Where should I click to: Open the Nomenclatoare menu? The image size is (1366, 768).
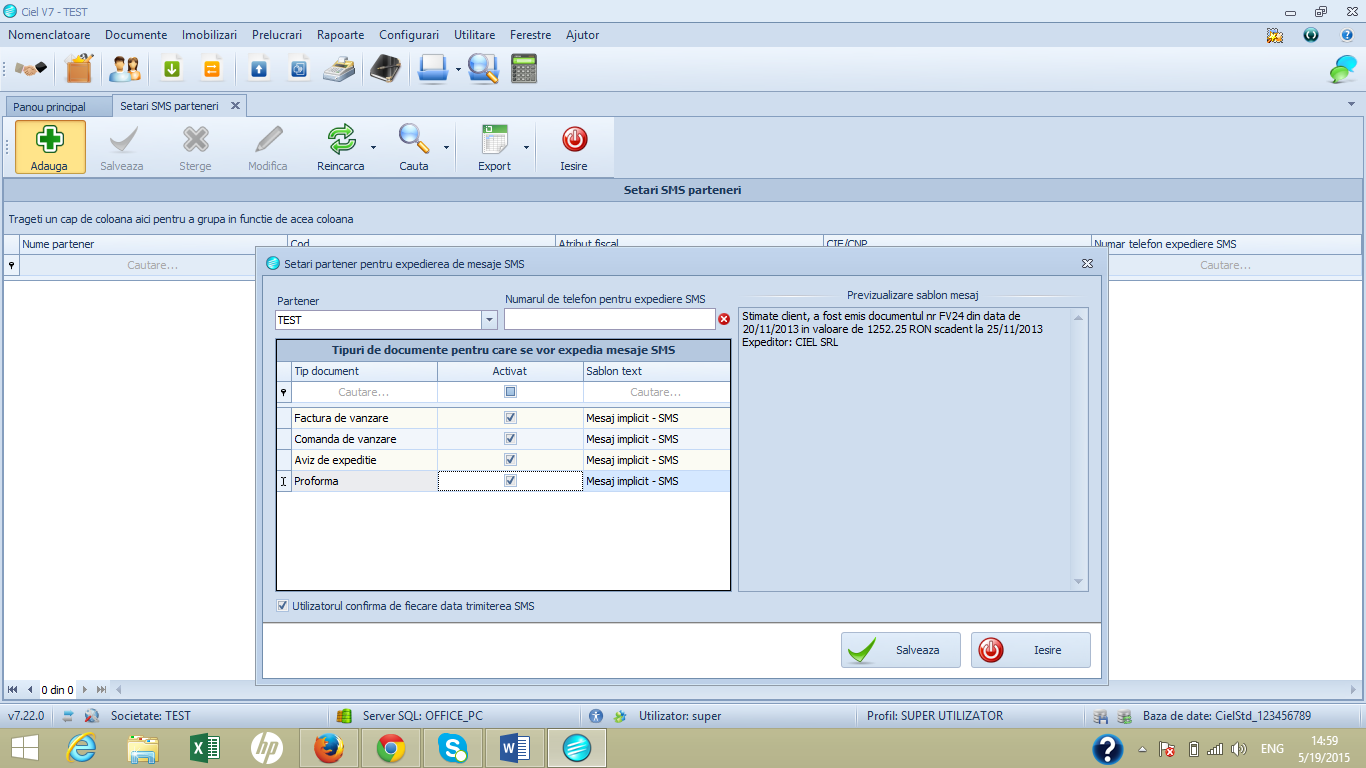[49, 35]
